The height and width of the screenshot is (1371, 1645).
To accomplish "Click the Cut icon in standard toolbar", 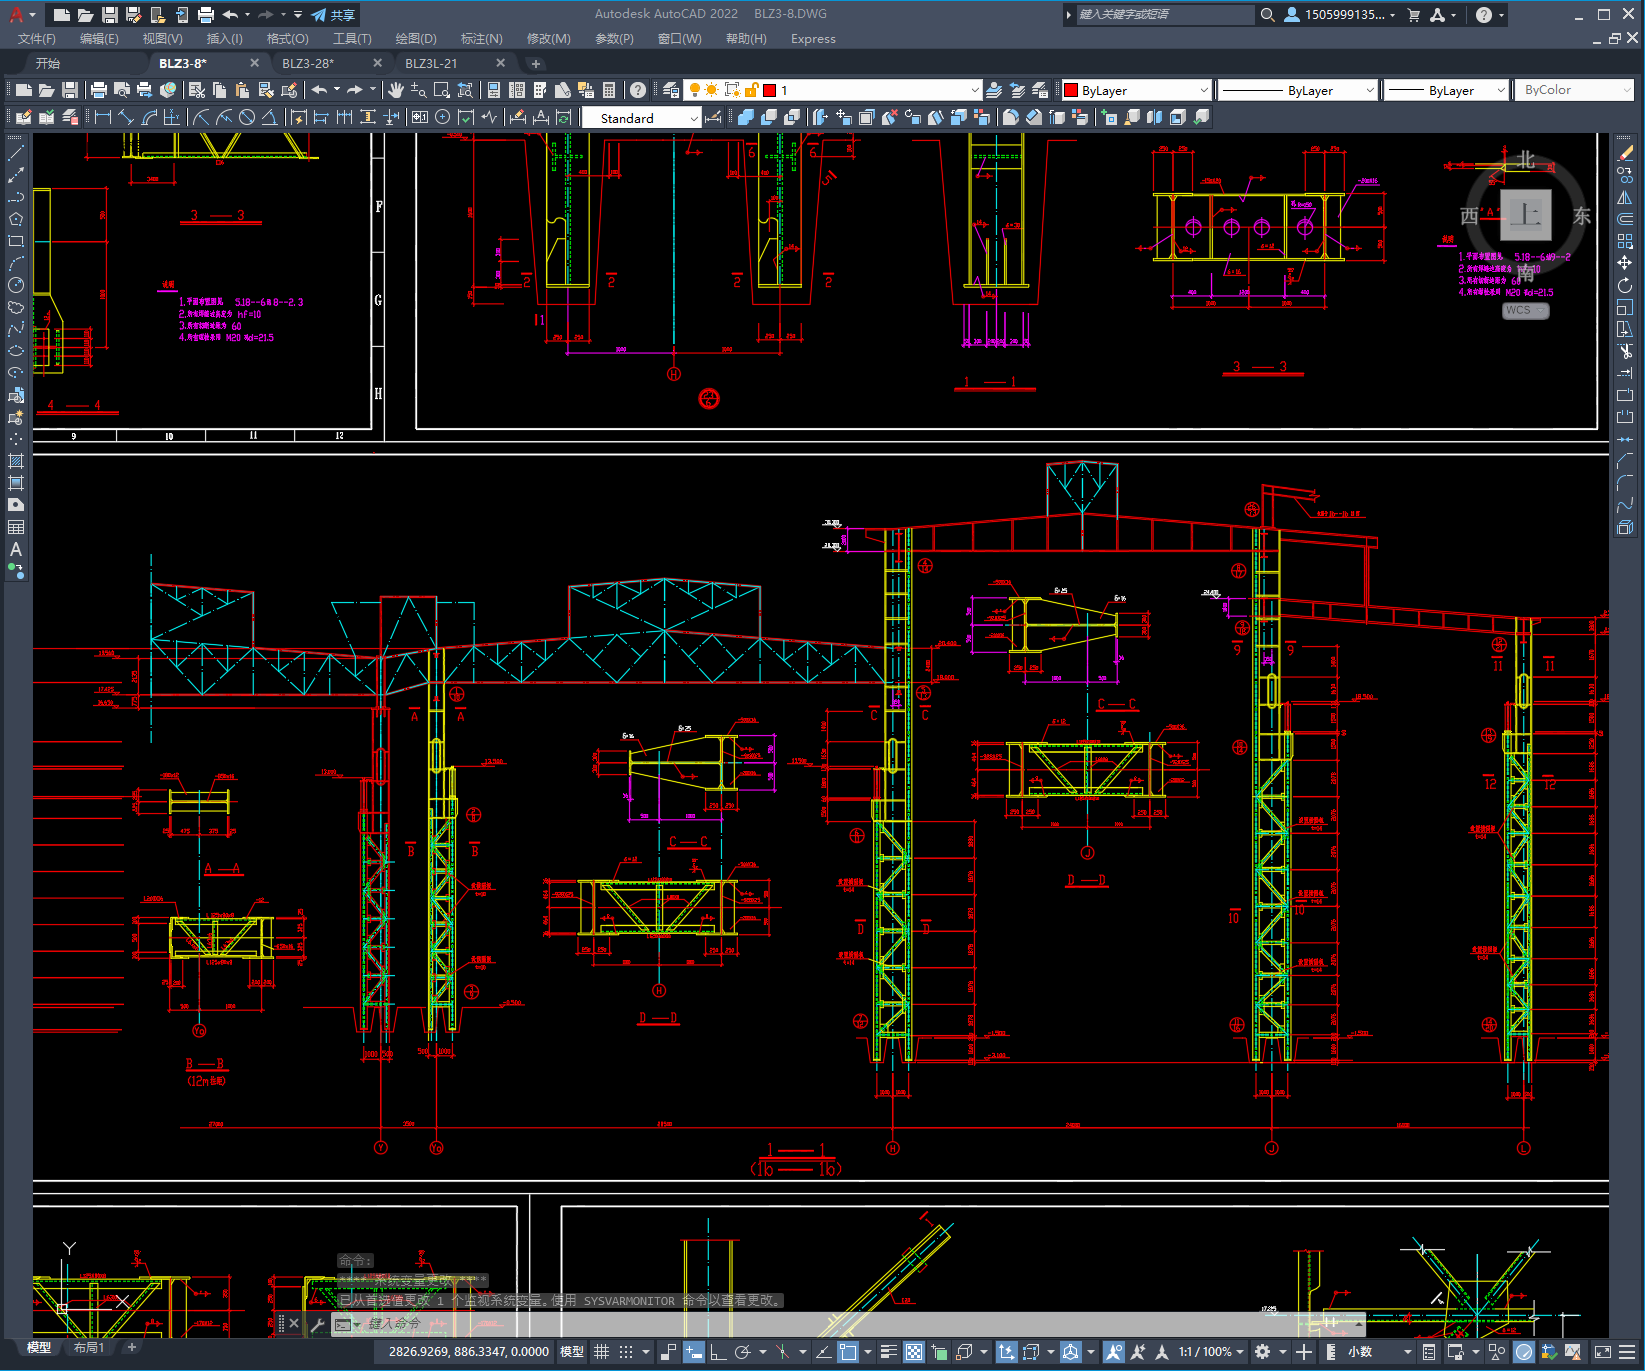I will (x=197, y=90).
